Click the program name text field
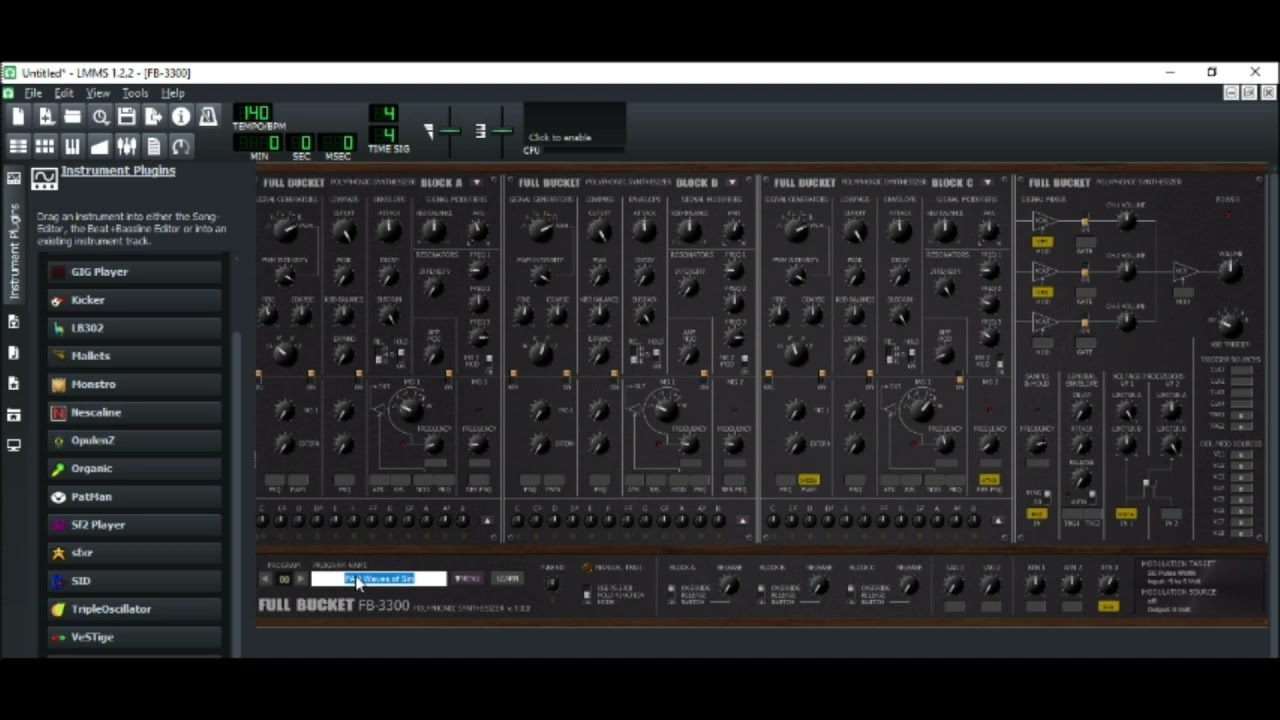This screenshot has width=1280, height=720. point(379,578)
